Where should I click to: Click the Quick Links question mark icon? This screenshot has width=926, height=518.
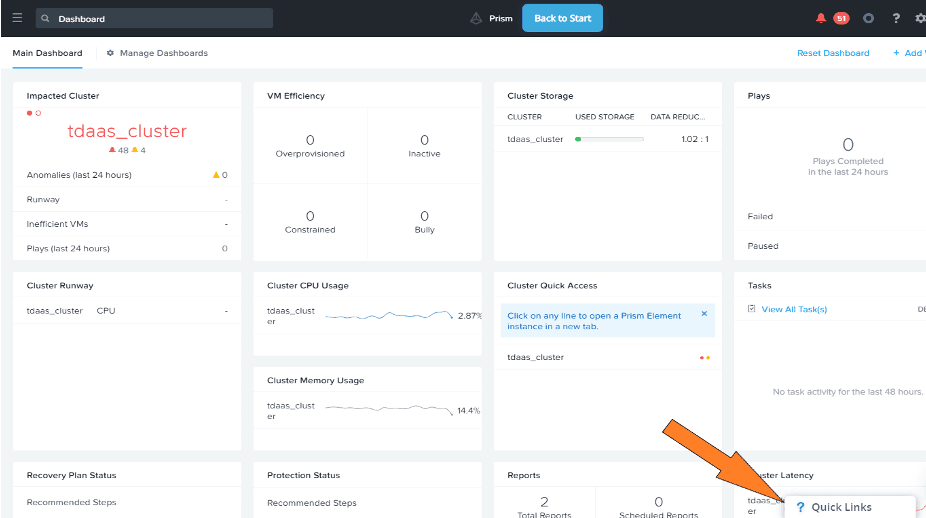tap(800, 507)
